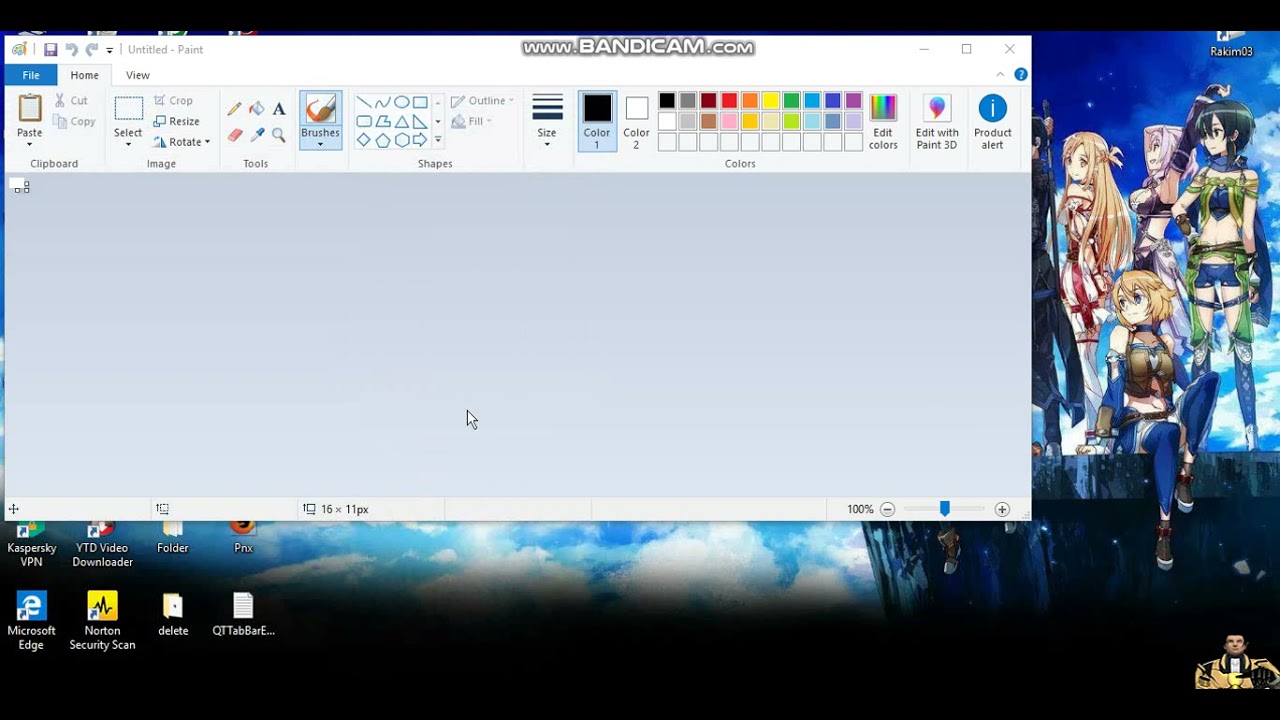The image size is (1280, 720).
Task: Click the Crop button
Action: [173, 101]
